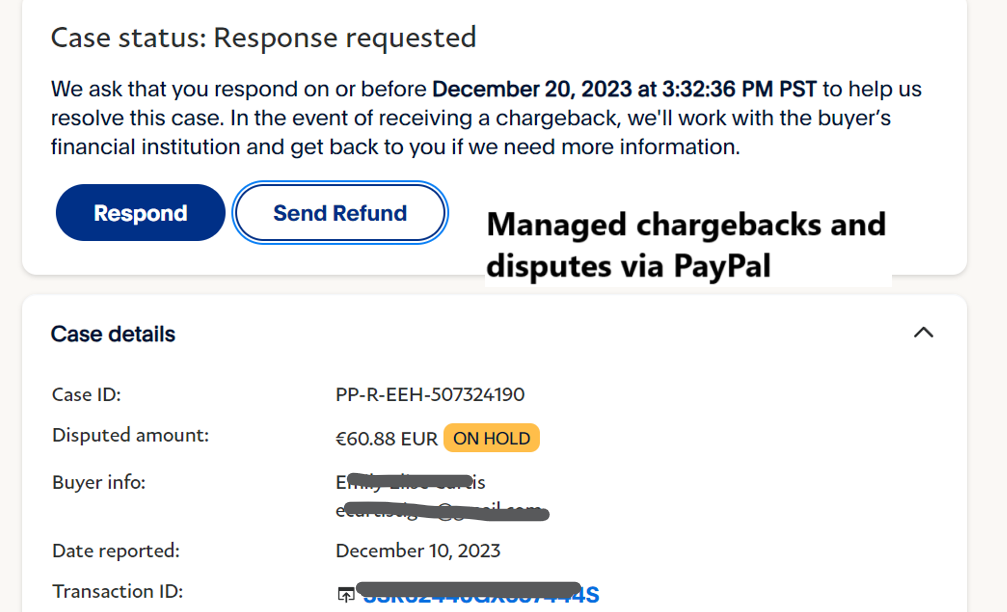Click the Respond button
The width and height of the screenshot is (1007, 612).
(x=140, y=213)
